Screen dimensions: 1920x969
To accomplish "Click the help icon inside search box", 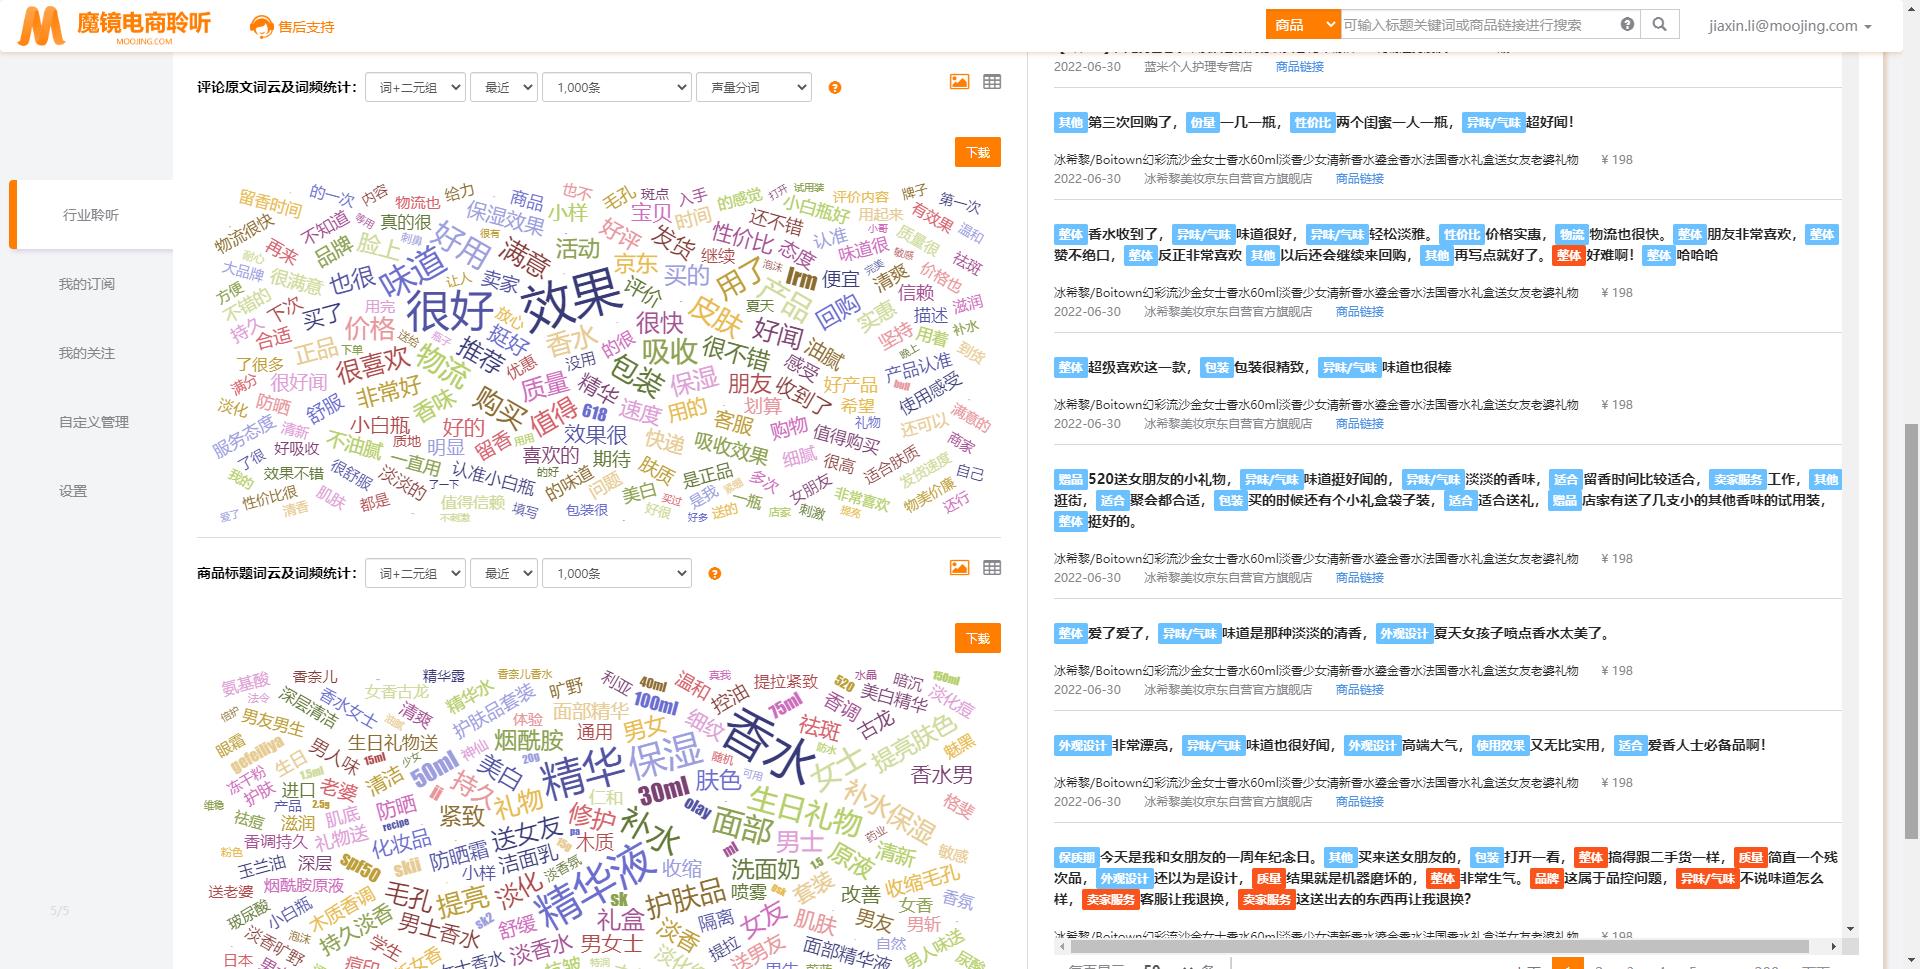I will (1627, 25).
